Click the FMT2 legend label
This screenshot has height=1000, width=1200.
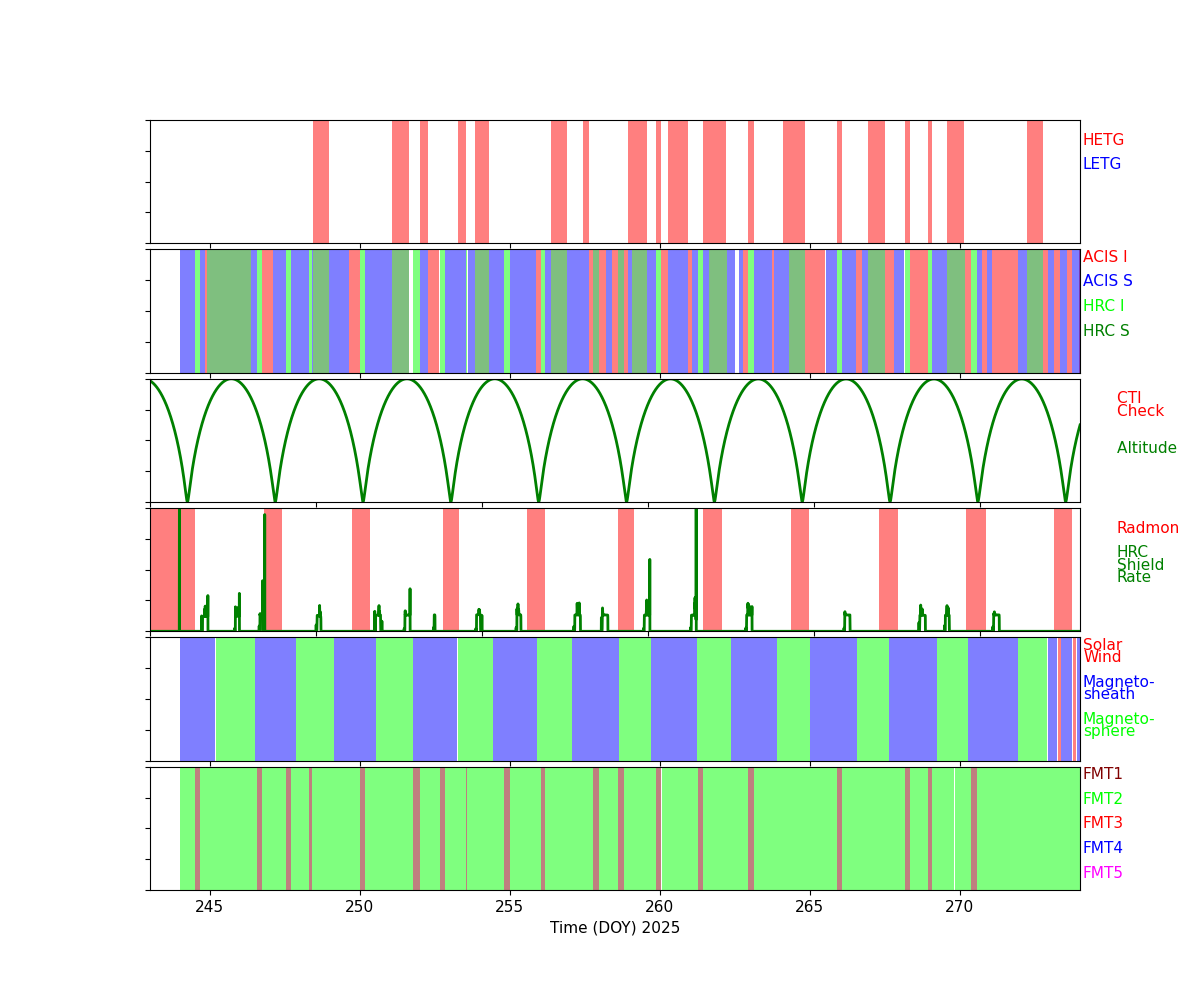pyautogui.click(x=1103, y=799)
